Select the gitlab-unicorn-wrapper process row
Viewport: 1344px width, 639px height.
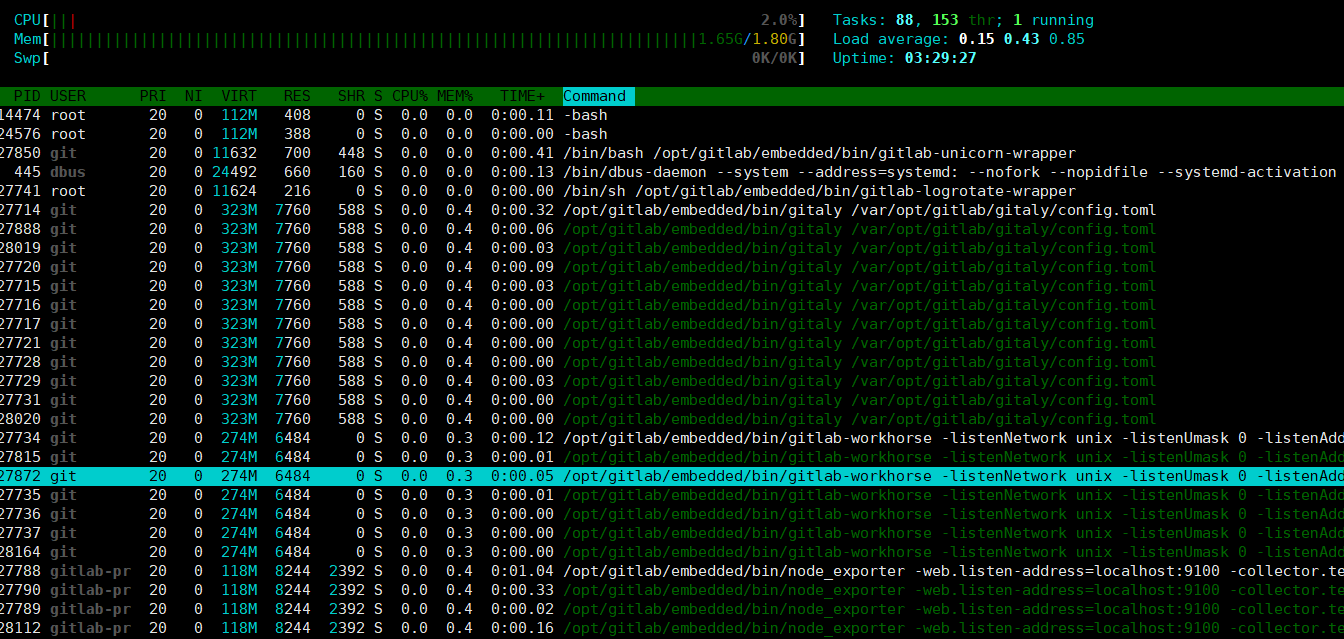pos(672,153)
